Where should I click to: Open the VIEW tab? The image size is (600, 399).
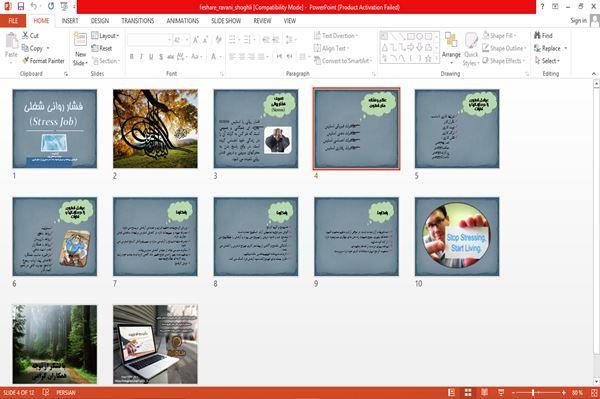pyautogui.click(x=290, y=21)
